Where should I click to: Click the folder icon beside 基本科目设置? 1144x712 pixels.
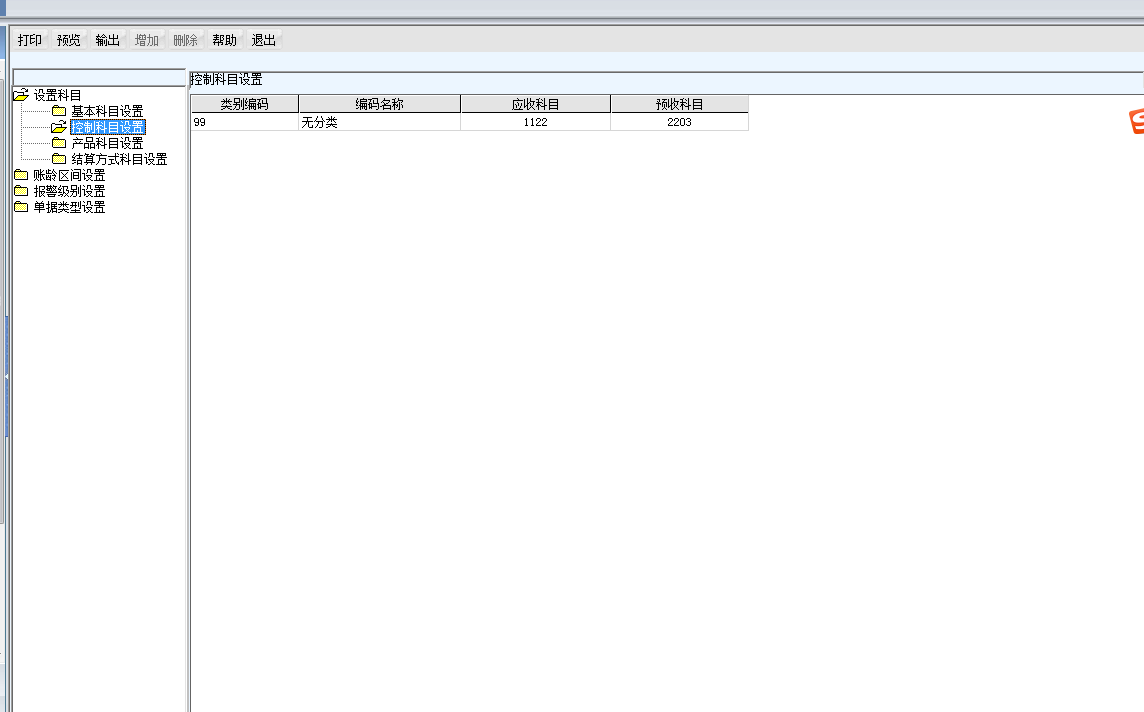(59, 111)
